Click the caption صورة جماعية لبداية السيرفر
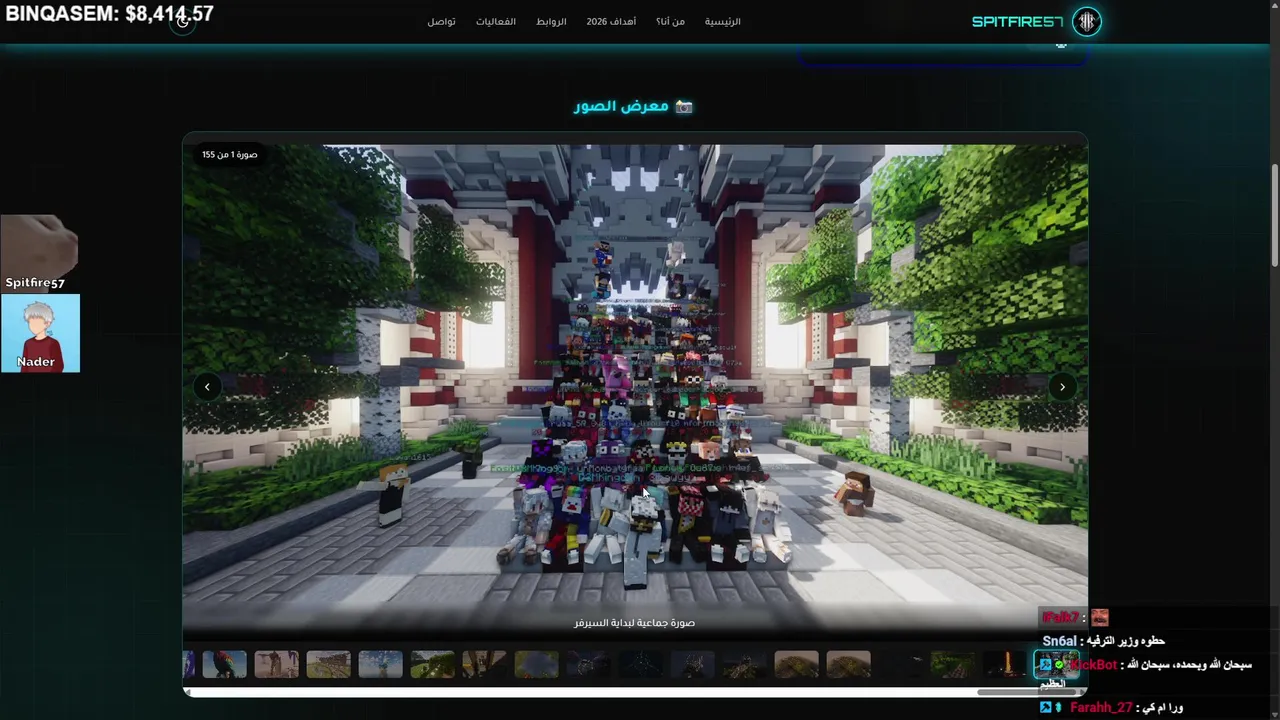Screen dimensions: 1280x720 [x=634, y=623]
